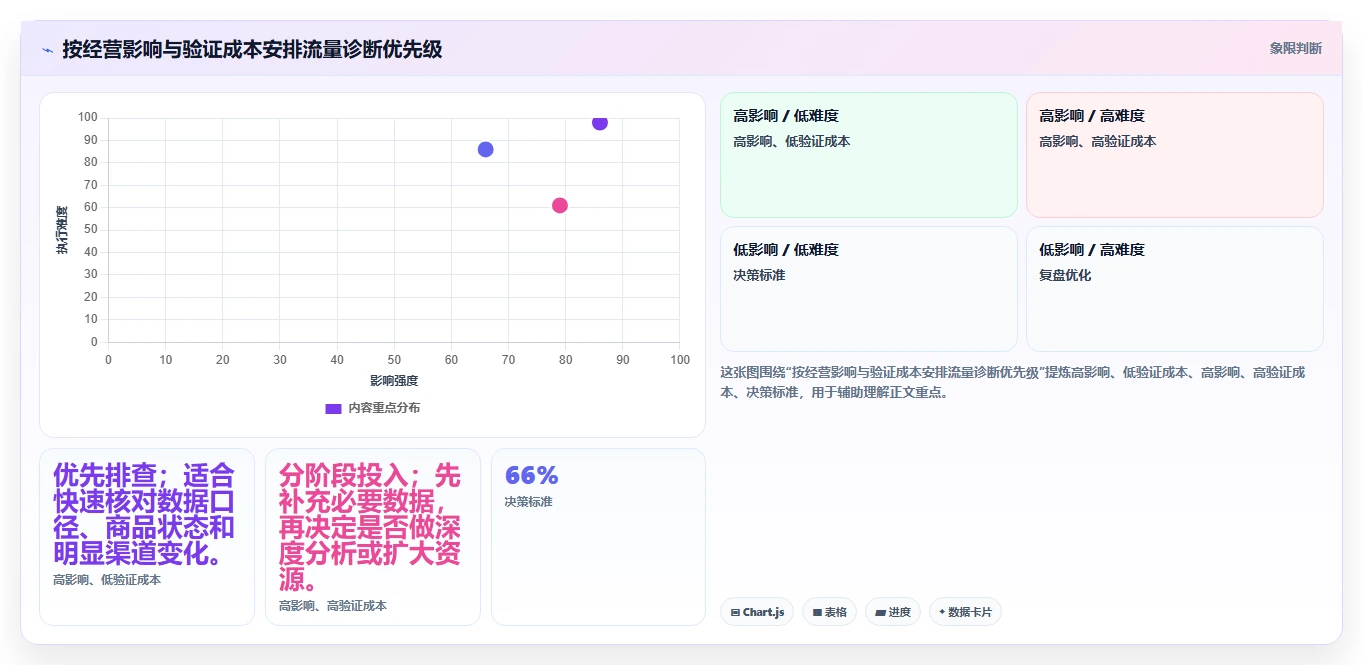This screenshot has width=1363, height=665.
Task: Click the 数据卡片 tag
Action: (x=965, y=612)
